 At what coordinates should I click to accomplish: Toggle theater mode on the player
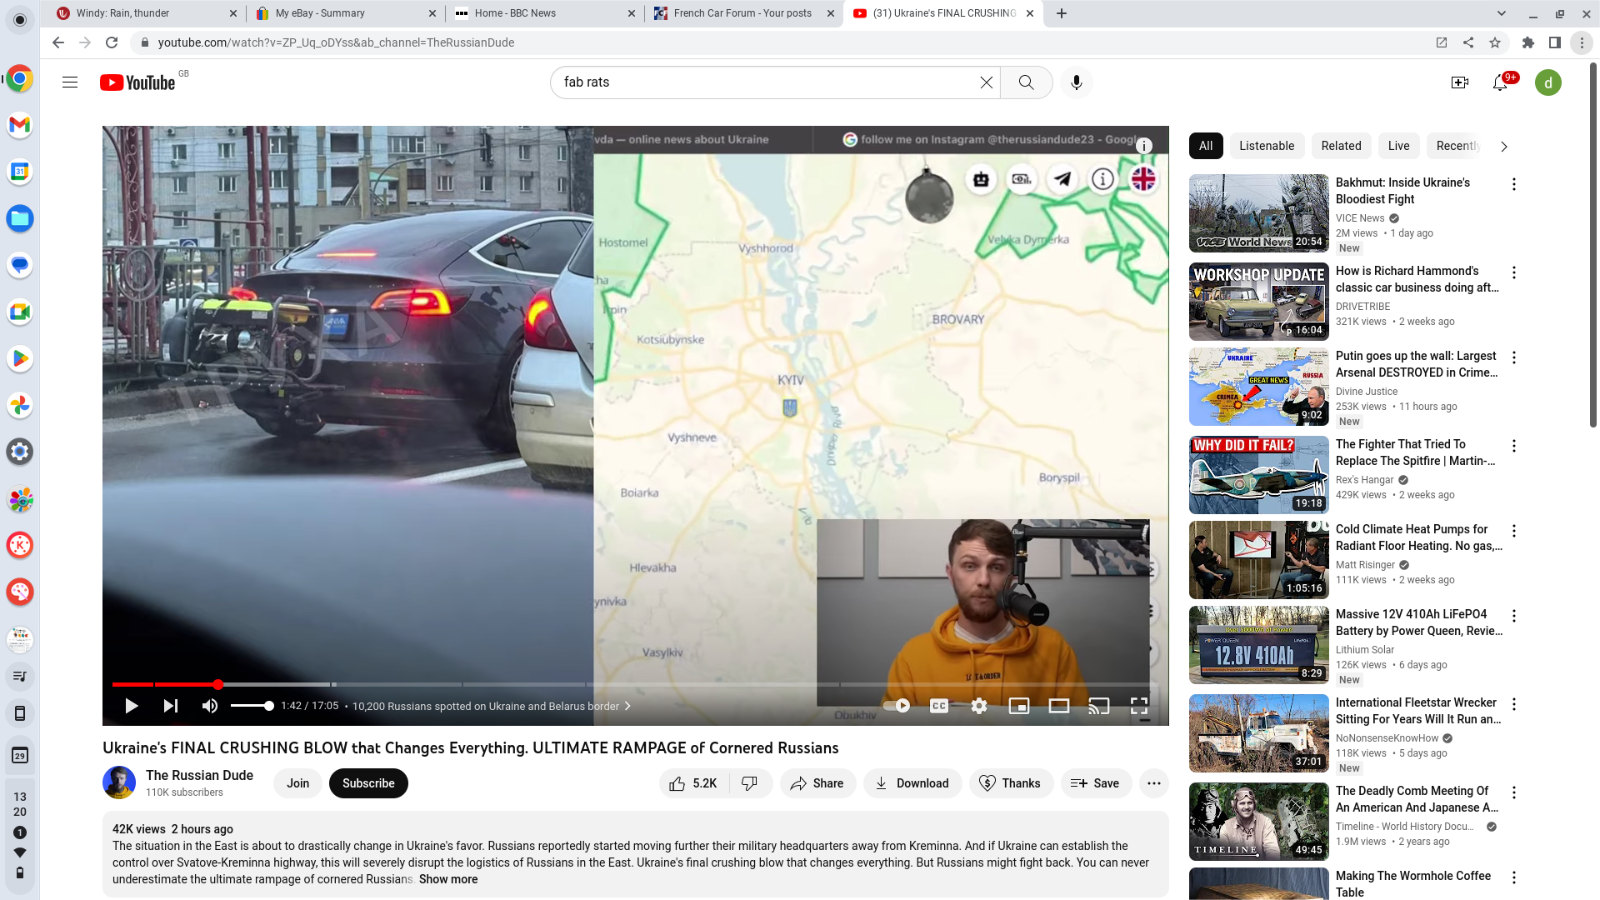[x=1059, y=706]
